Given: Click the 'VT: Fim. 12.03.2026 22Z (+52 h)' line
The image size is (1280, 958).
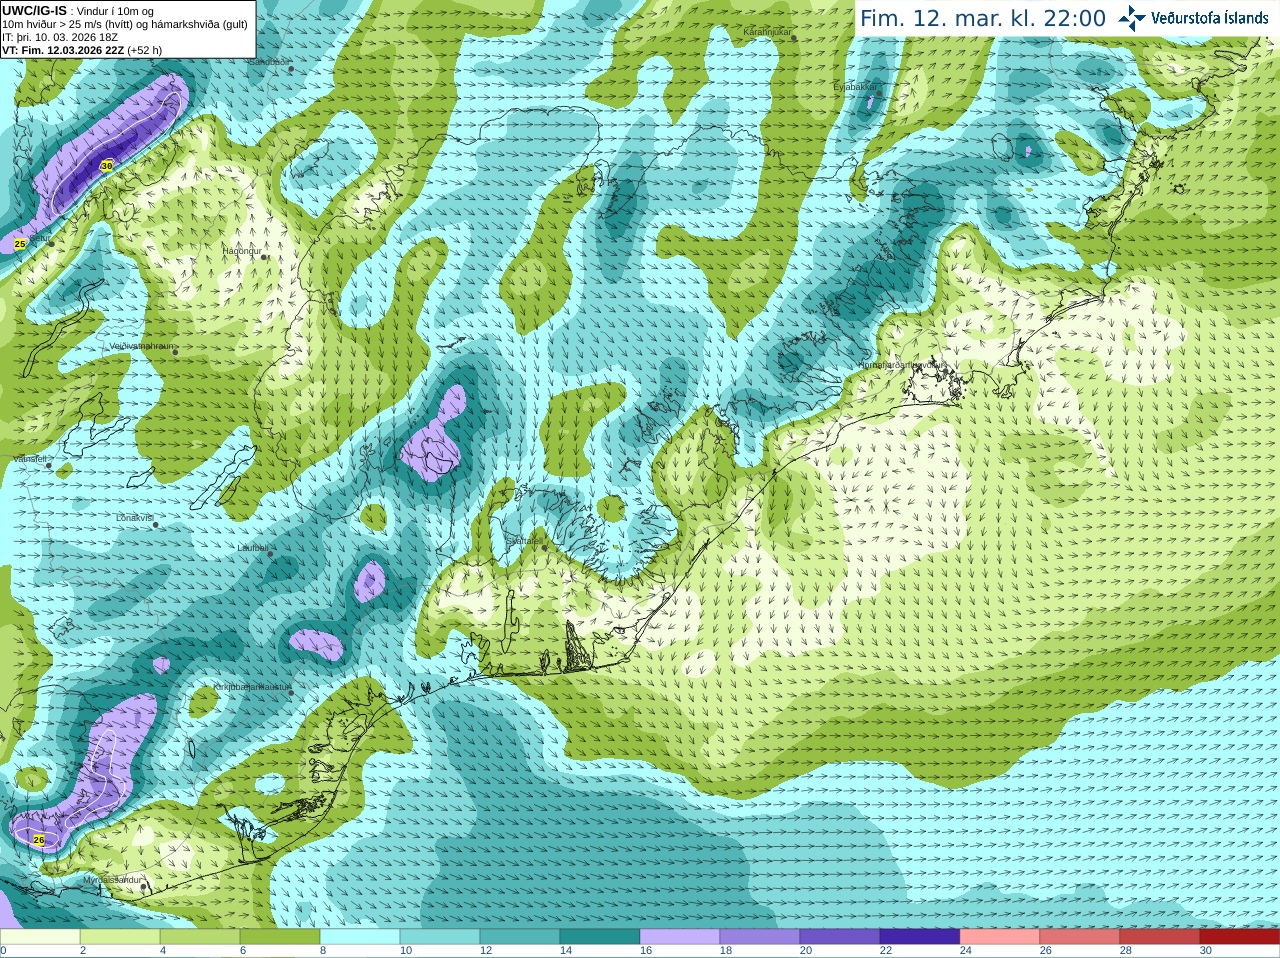Looking at the screenshot, I should (82, 50).
